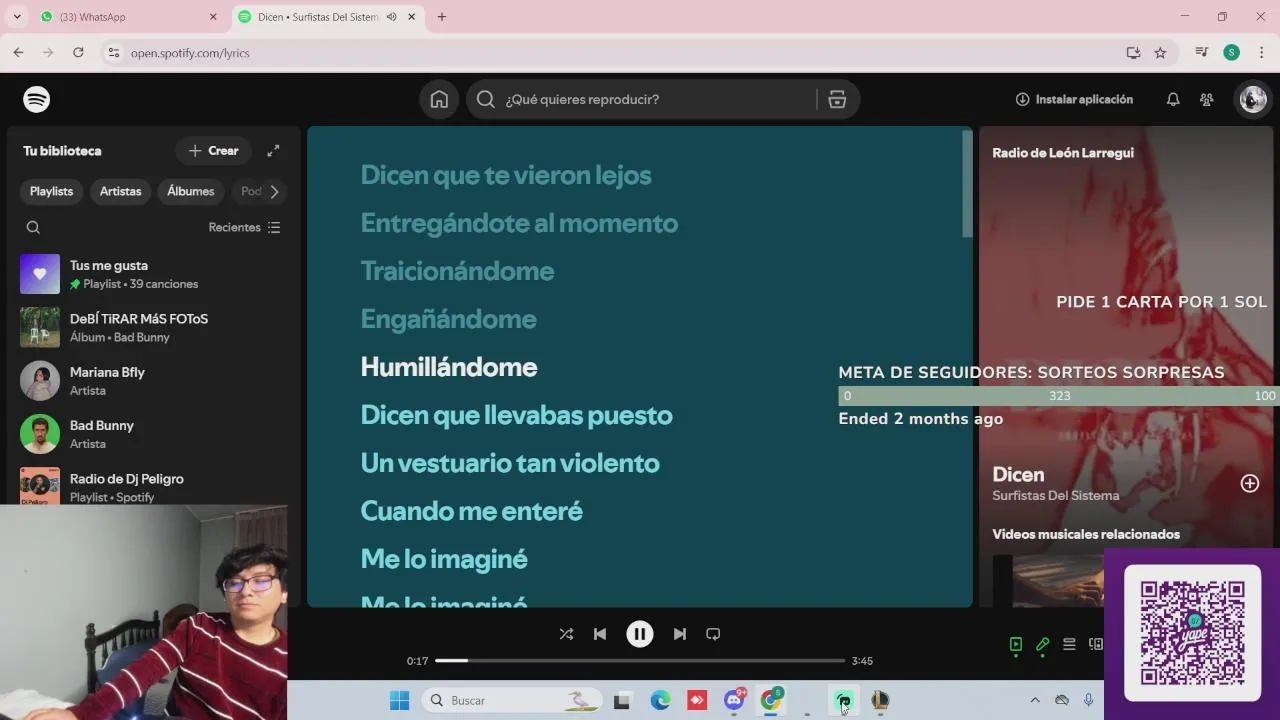Open the play queue
This screenshot has width=1280, height=720.
(1069, 645)
